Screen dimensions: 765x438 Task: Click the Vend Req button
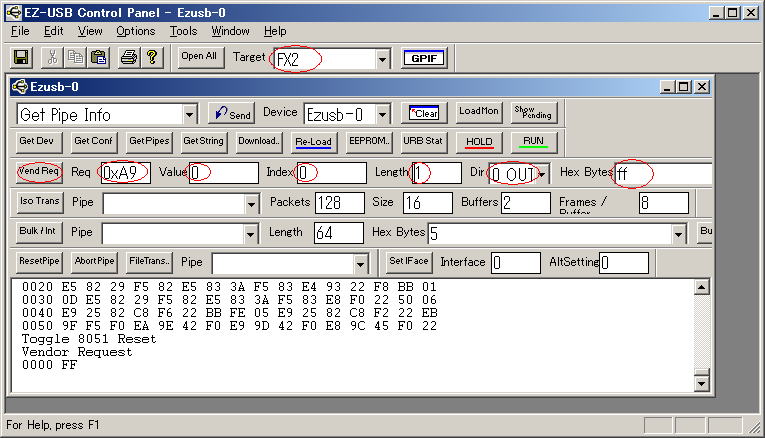(x=39, y=172)
